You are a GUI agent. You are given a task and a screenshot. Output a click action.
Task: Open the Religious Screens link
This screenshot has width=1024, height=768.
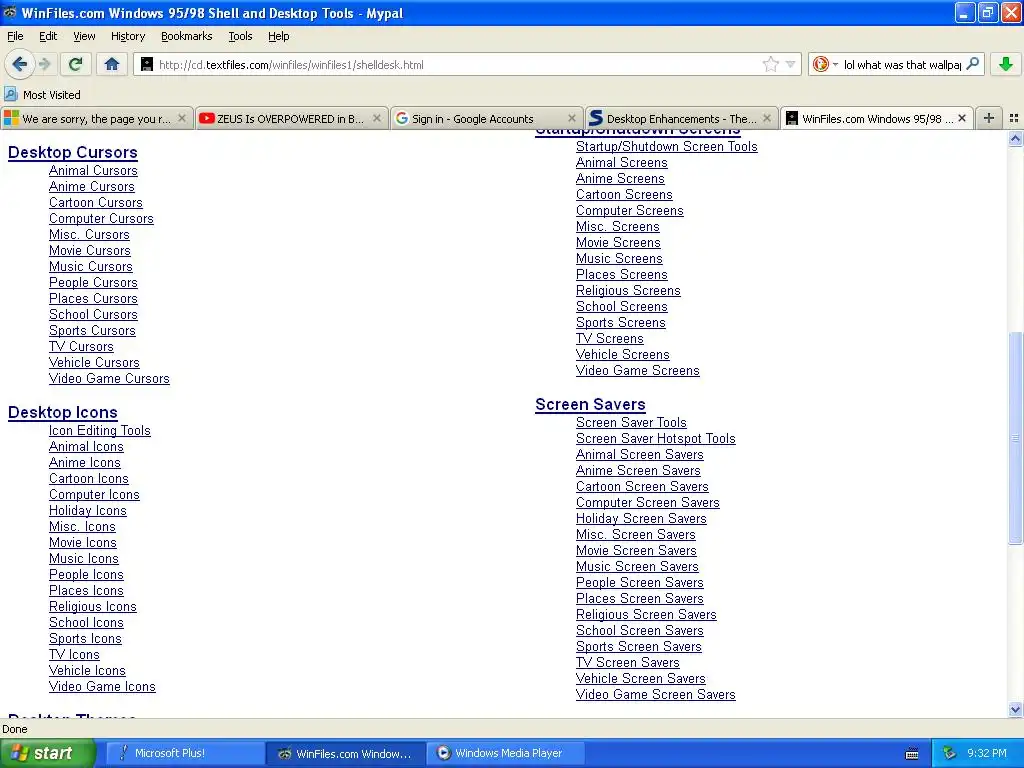(628, 291)
